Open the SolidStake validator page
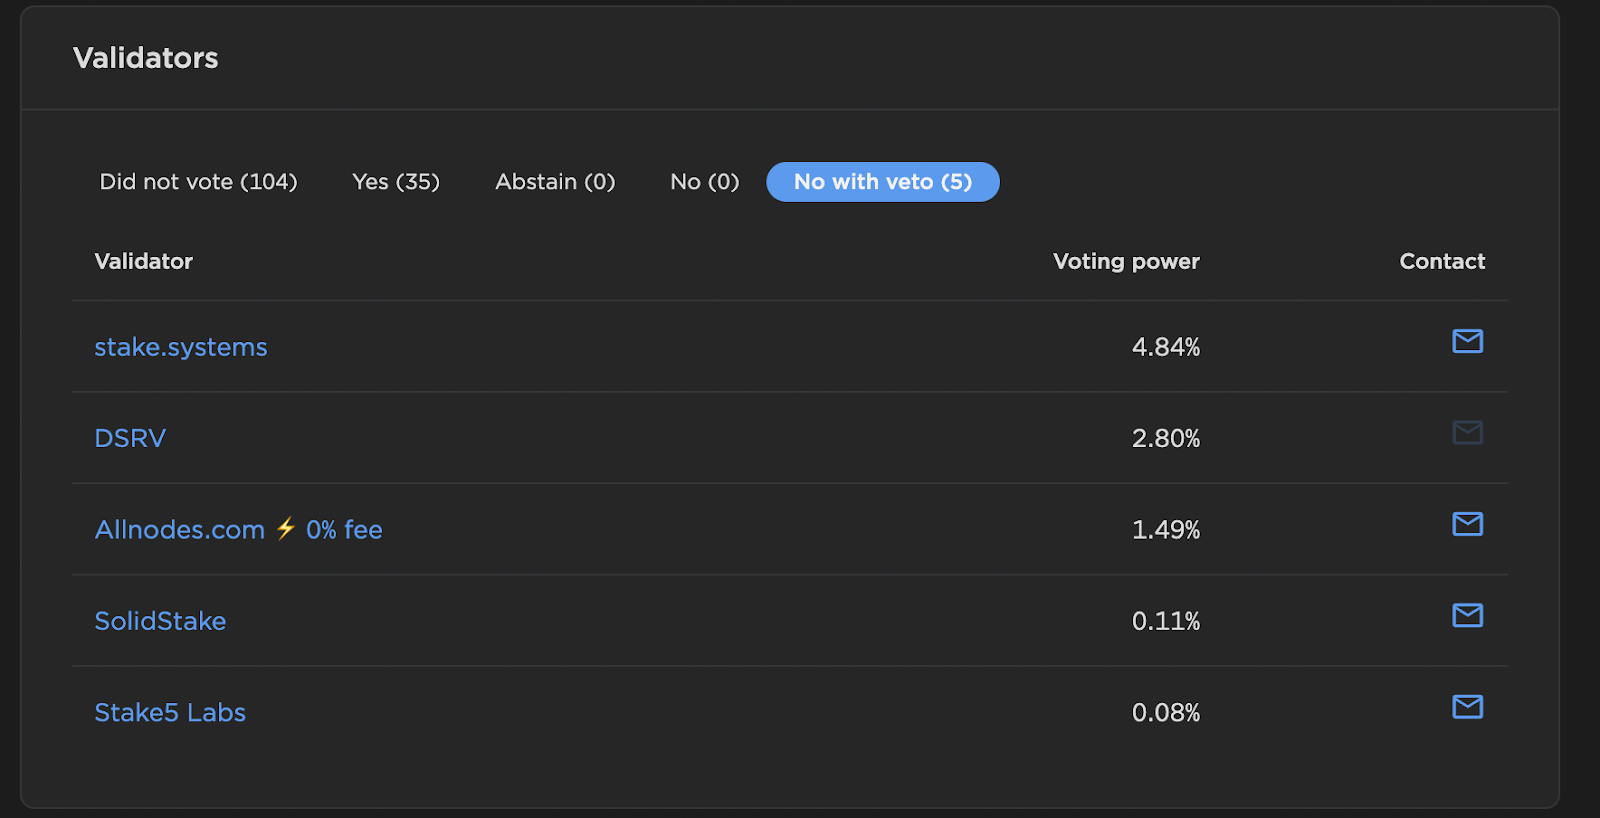Screen dimensions: 1600x818 pos(160,621)
